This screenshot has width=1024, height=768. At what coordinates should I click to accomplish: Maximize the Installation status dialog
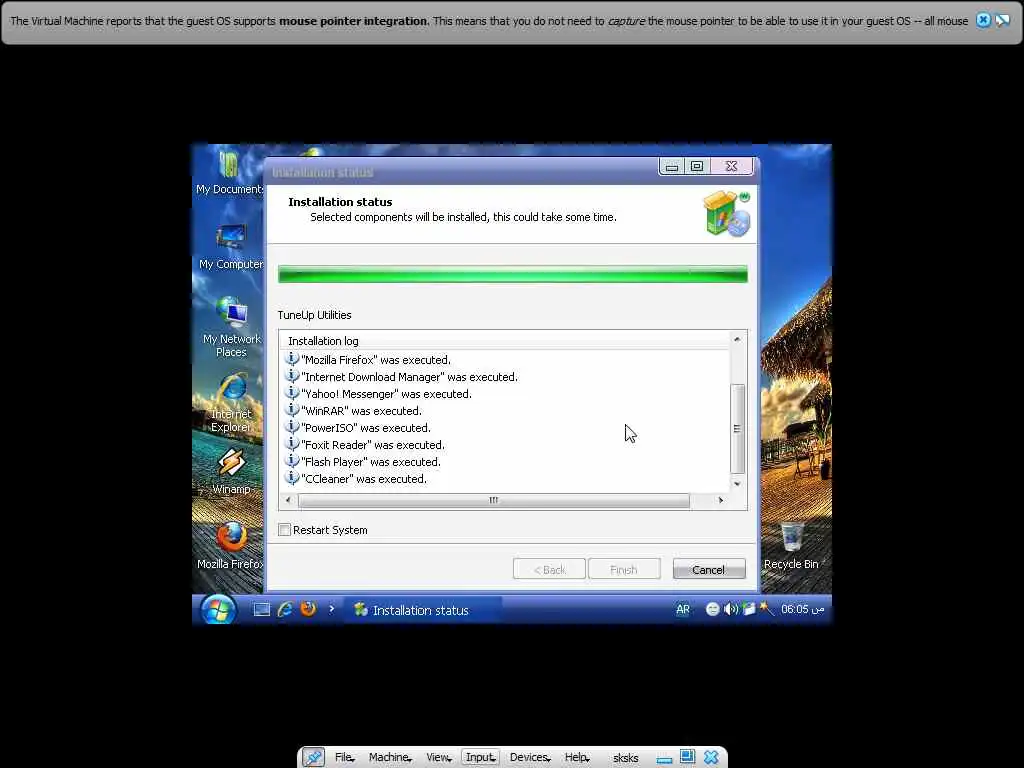pos(697,167)
